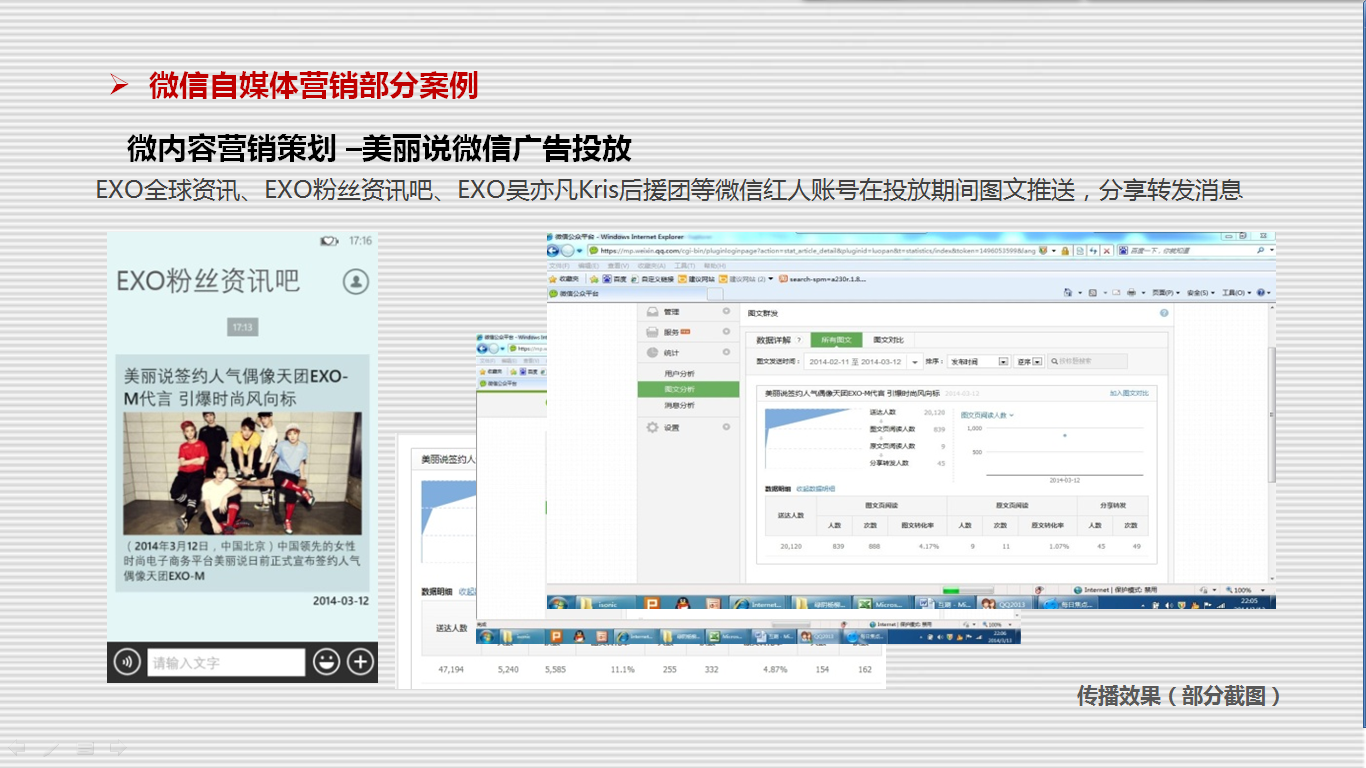This screenshot has width=1366, height=768.
Task: Open the 工具(O) dropdown on the command bar
Action: 1235,293
